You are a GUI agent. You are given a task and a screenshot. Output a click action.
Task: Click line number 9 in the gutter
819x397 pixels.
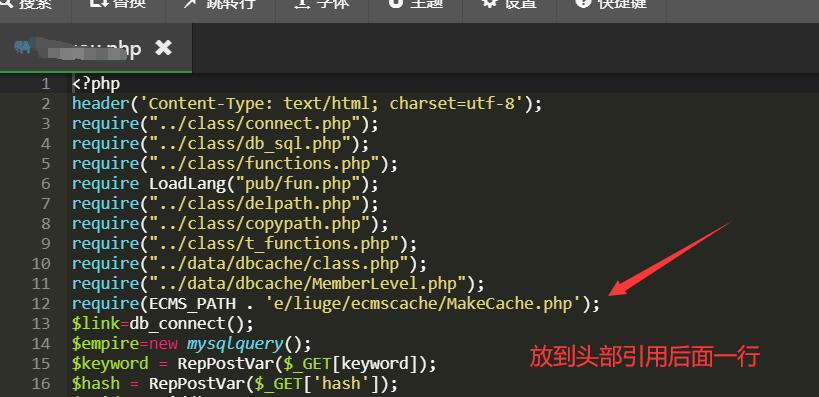(45, 243)
